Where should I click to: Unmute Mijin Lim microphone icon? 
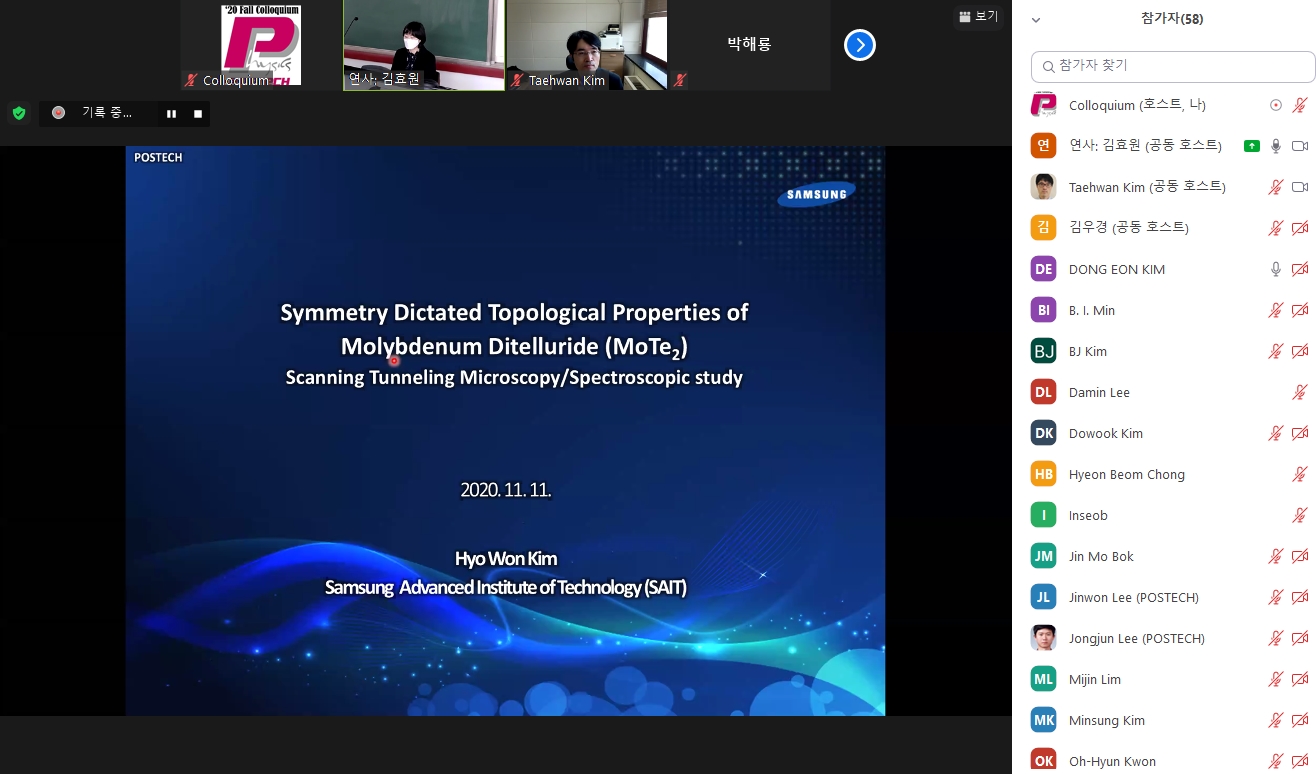click(x=1275, y=679)
